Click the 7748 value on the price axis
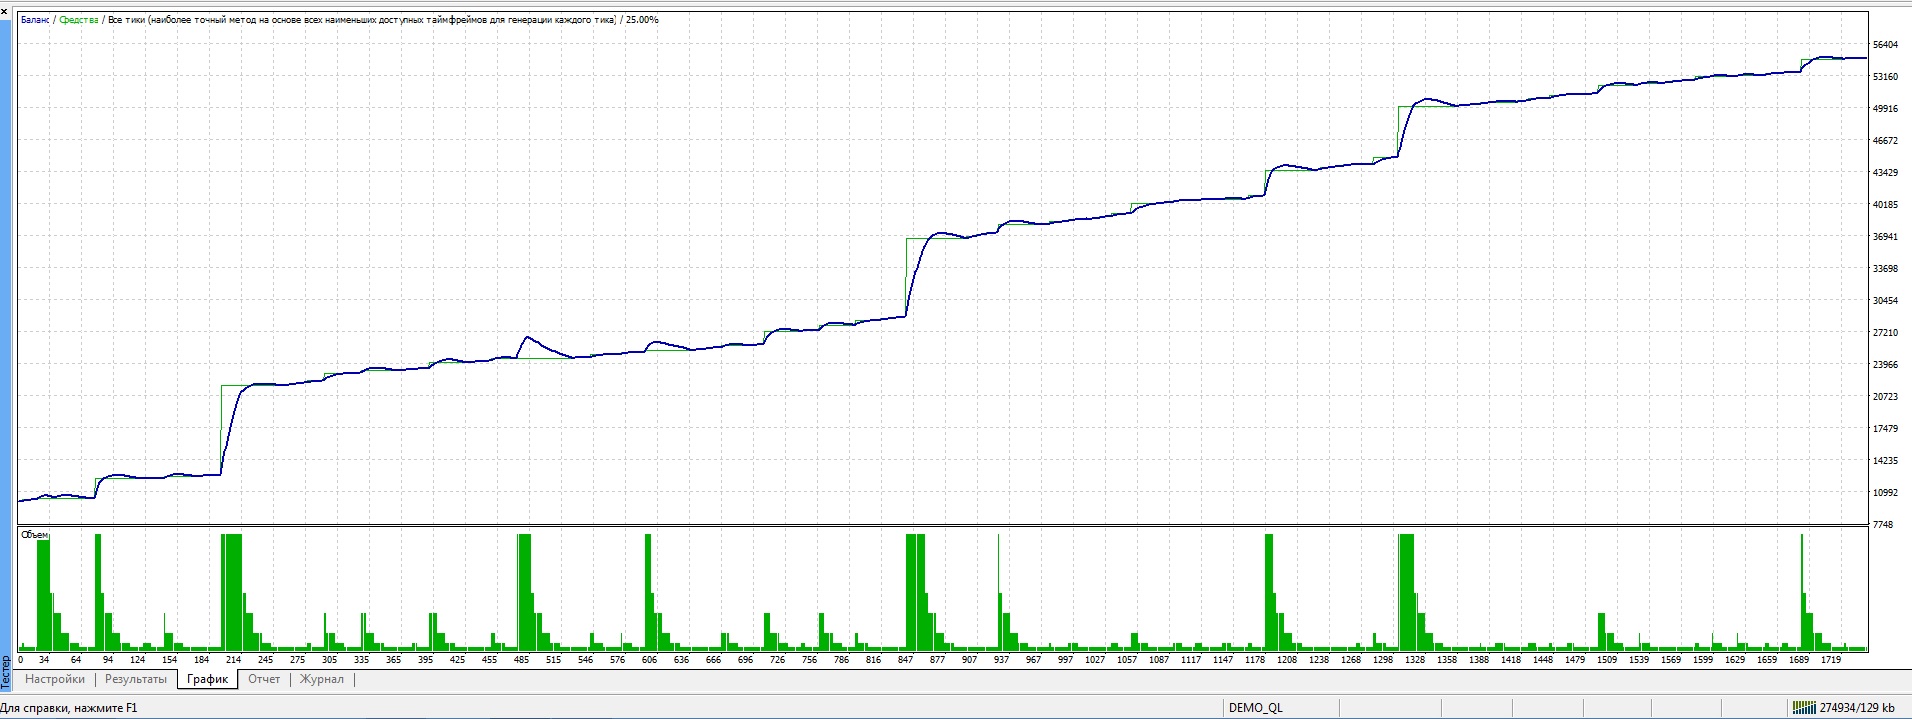The width and height of the screenshot is (1912, 719). point(1882,525)
